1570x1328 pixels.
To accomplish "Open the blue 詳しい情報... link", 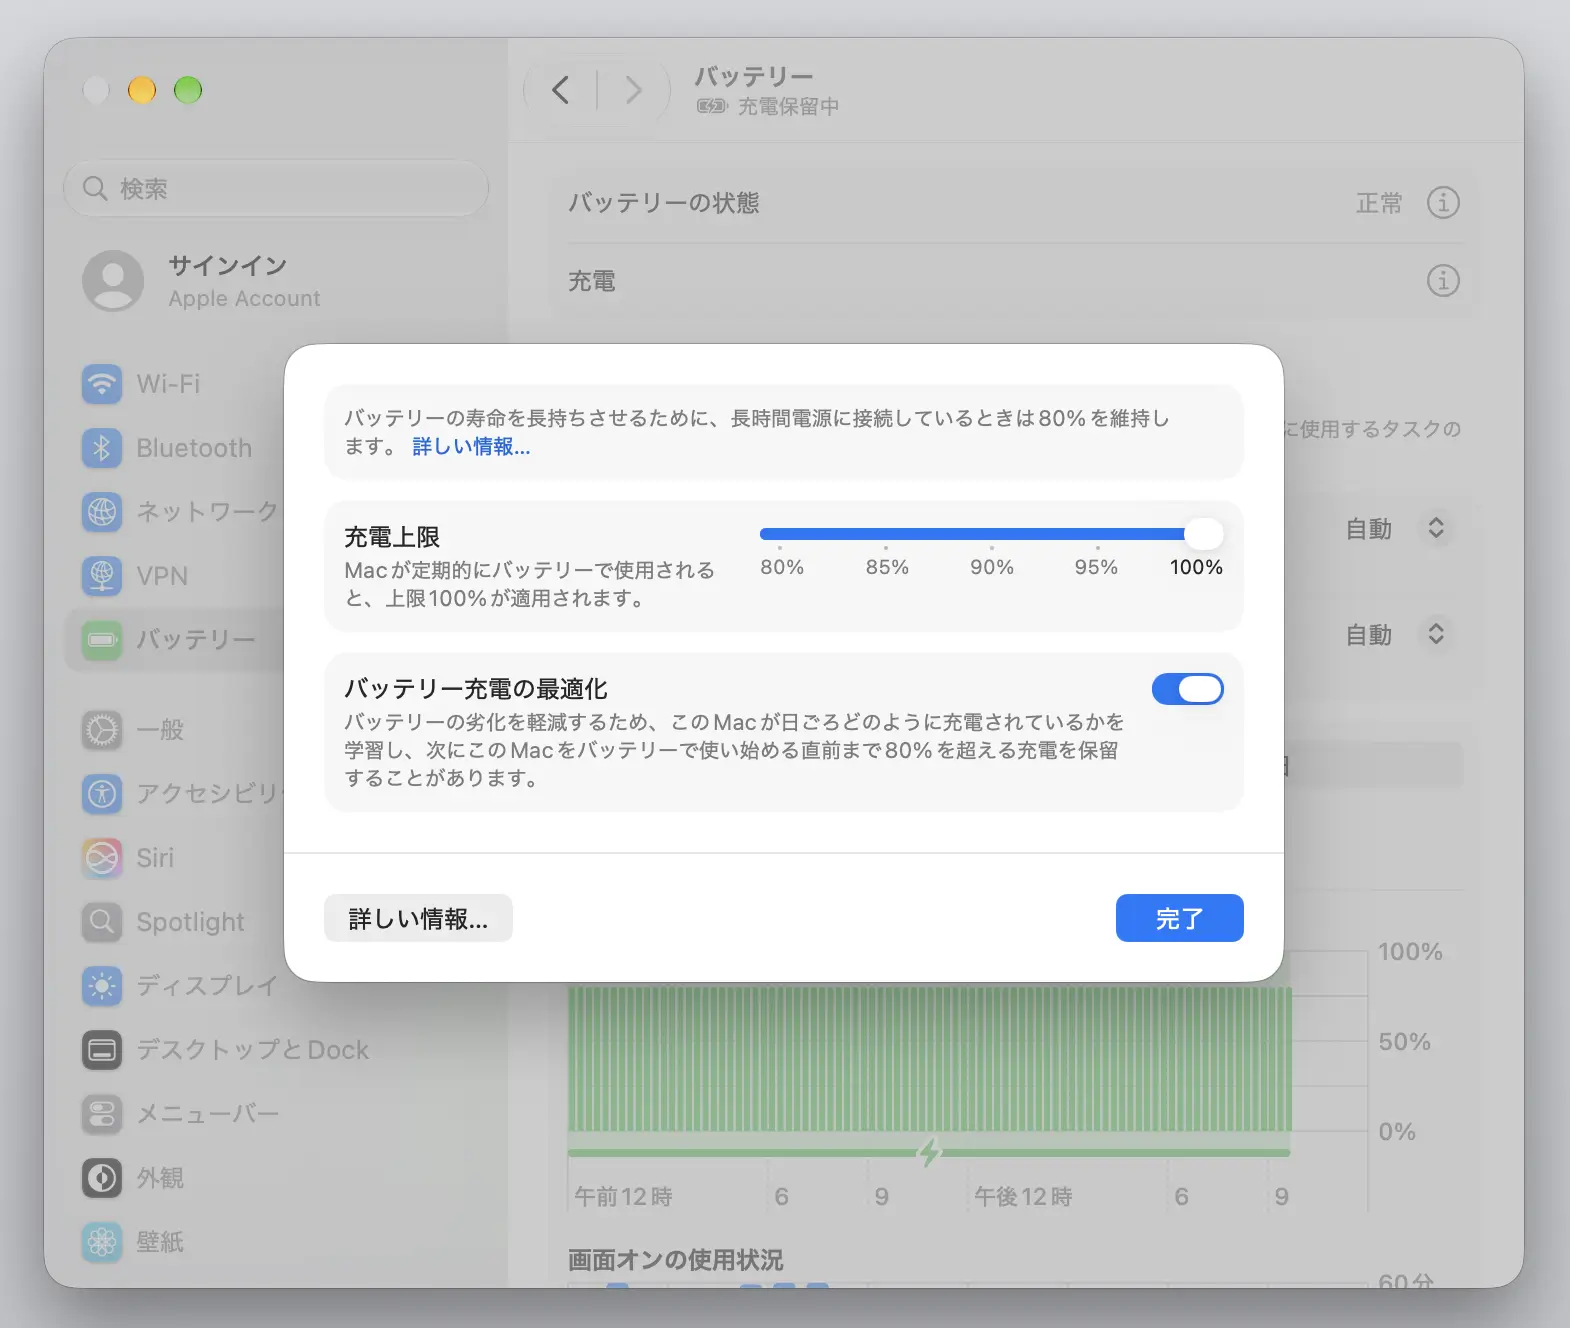I will pos(471,447).
